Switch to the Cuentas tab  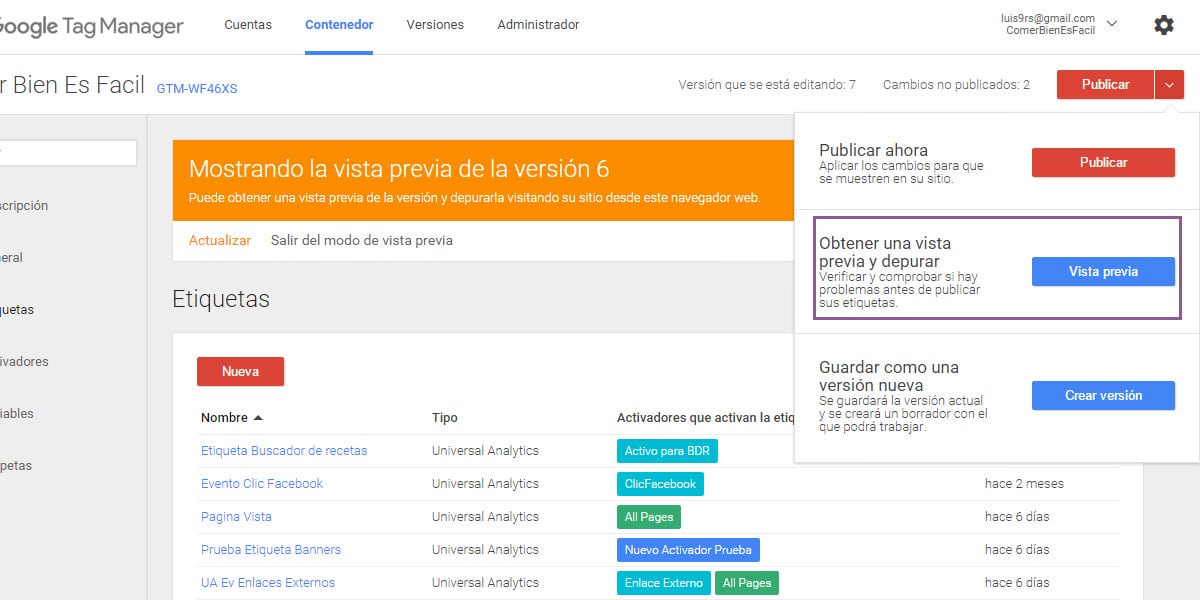tap(248, 25)
